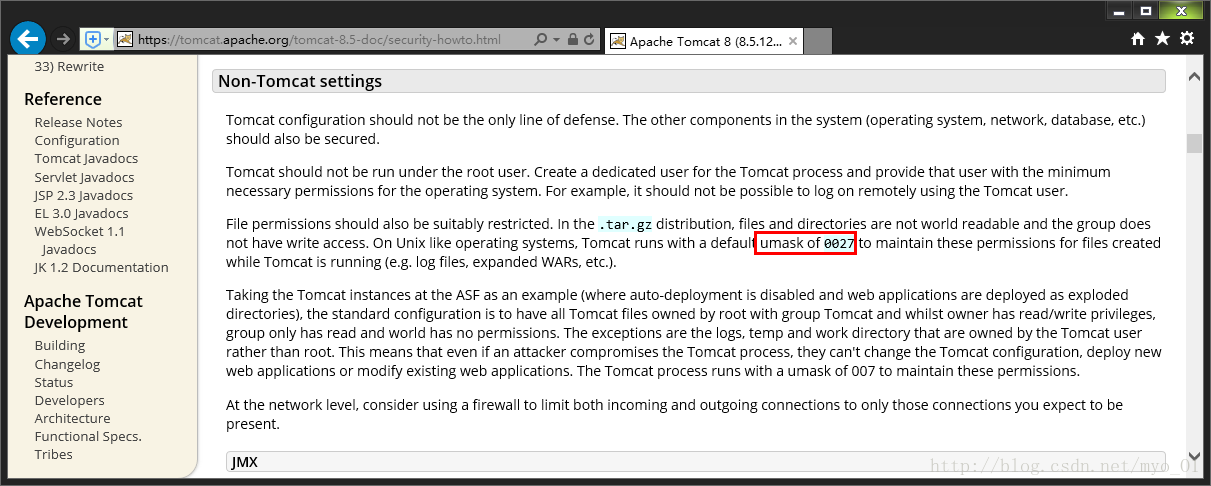The height and width of the screenshot is (486, 1211).
Task: Click the padlock security icon
Action: 573,40
